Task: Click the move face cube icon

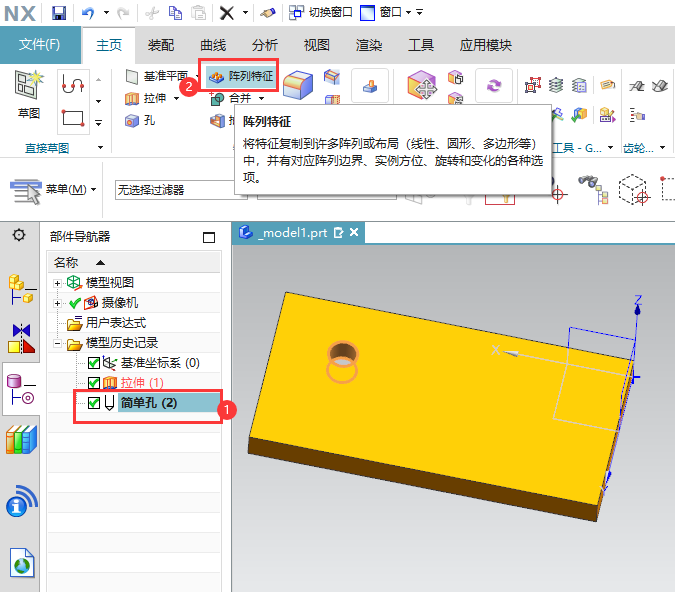Action: 422,85
